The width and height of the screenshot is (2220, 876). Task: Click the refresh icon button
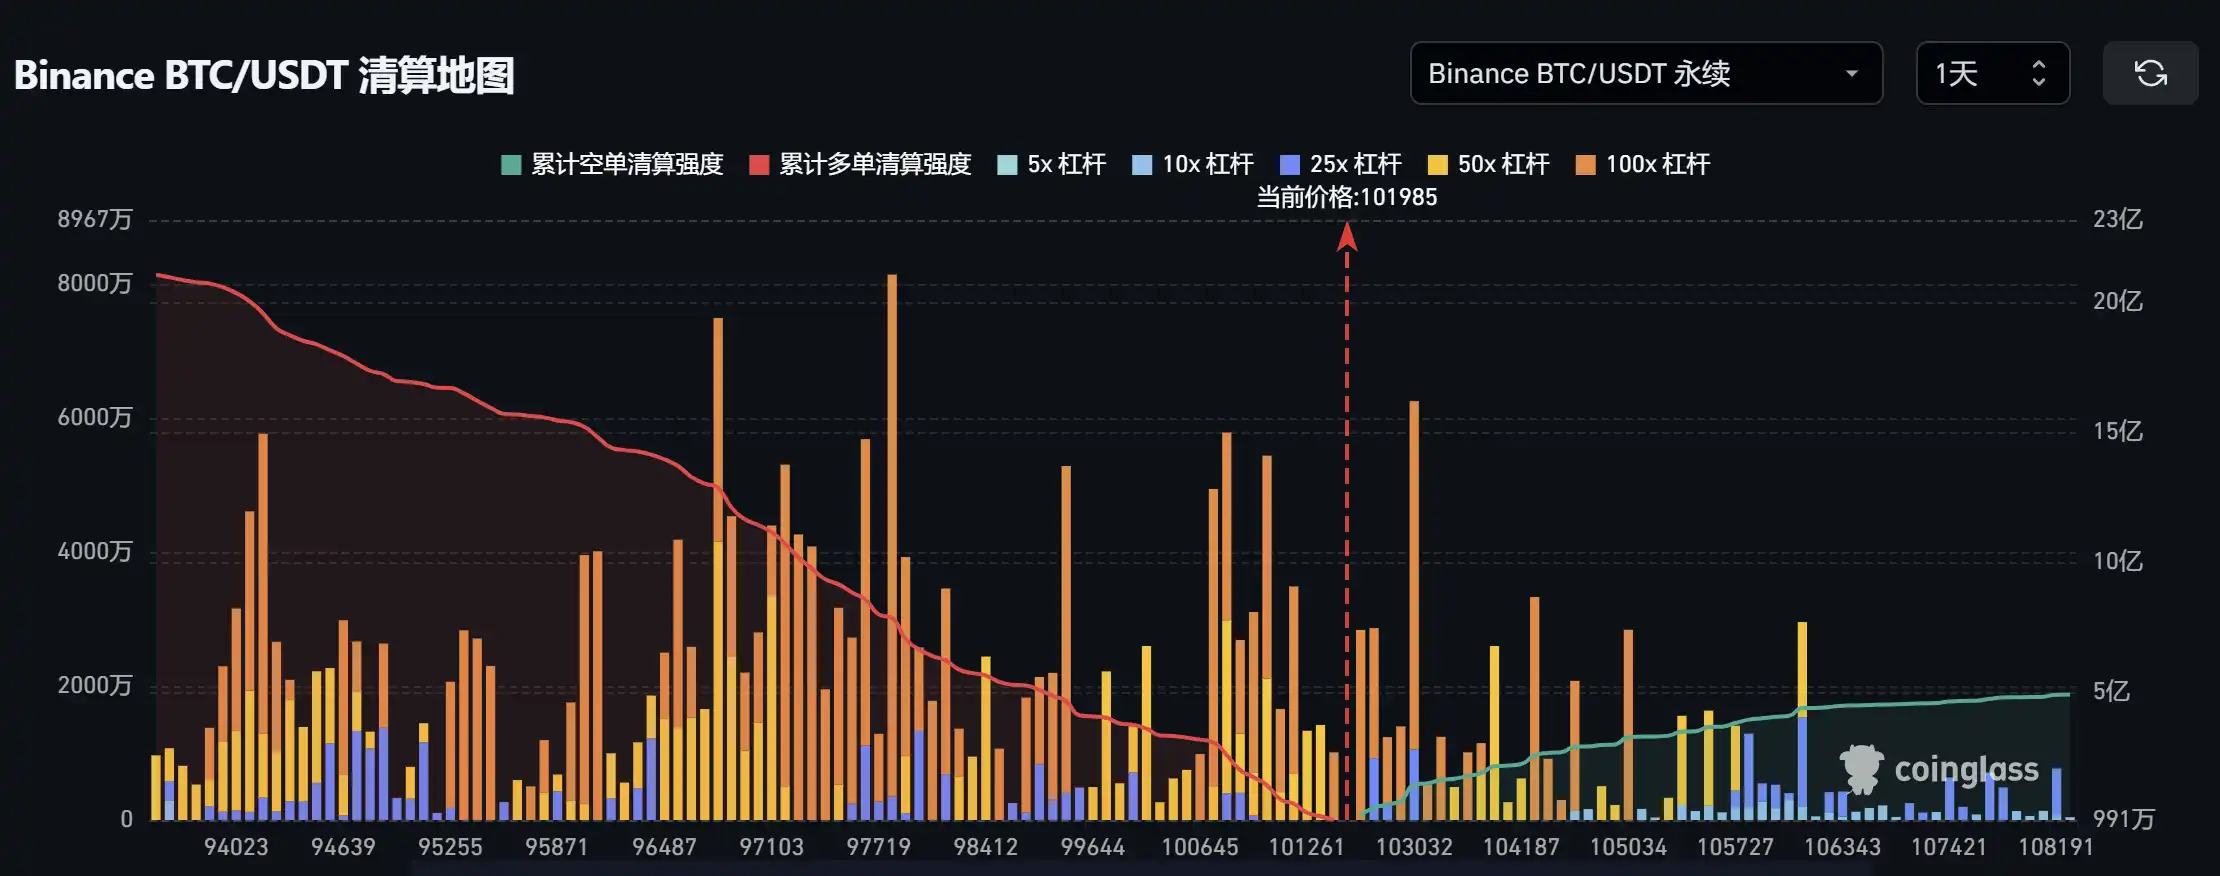2150,73
